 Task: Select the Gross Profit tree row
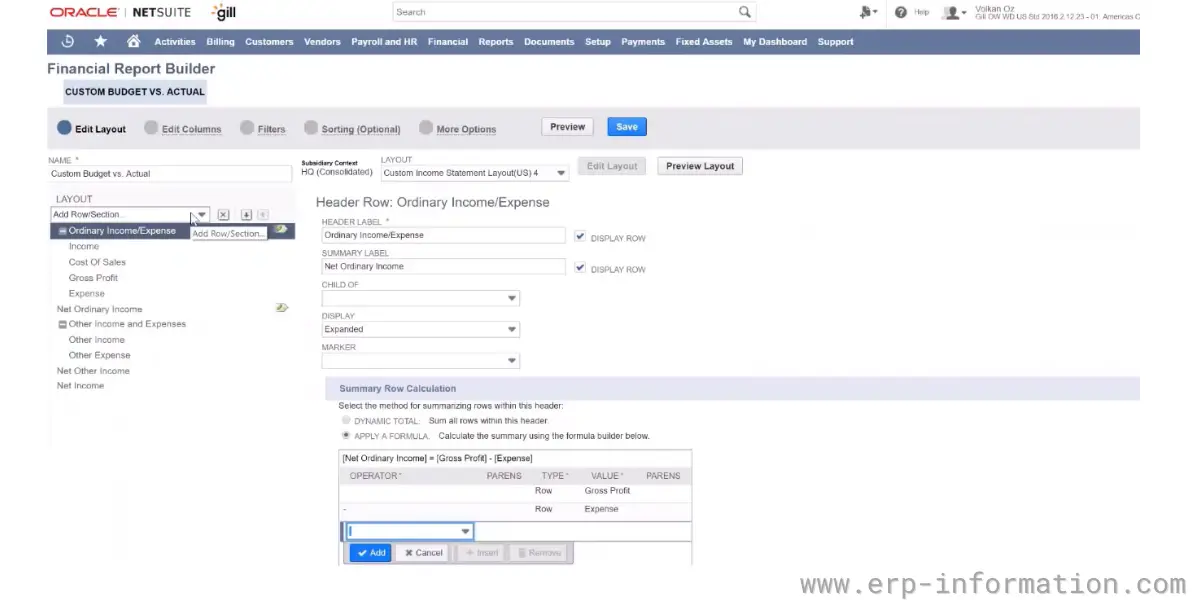93,278
